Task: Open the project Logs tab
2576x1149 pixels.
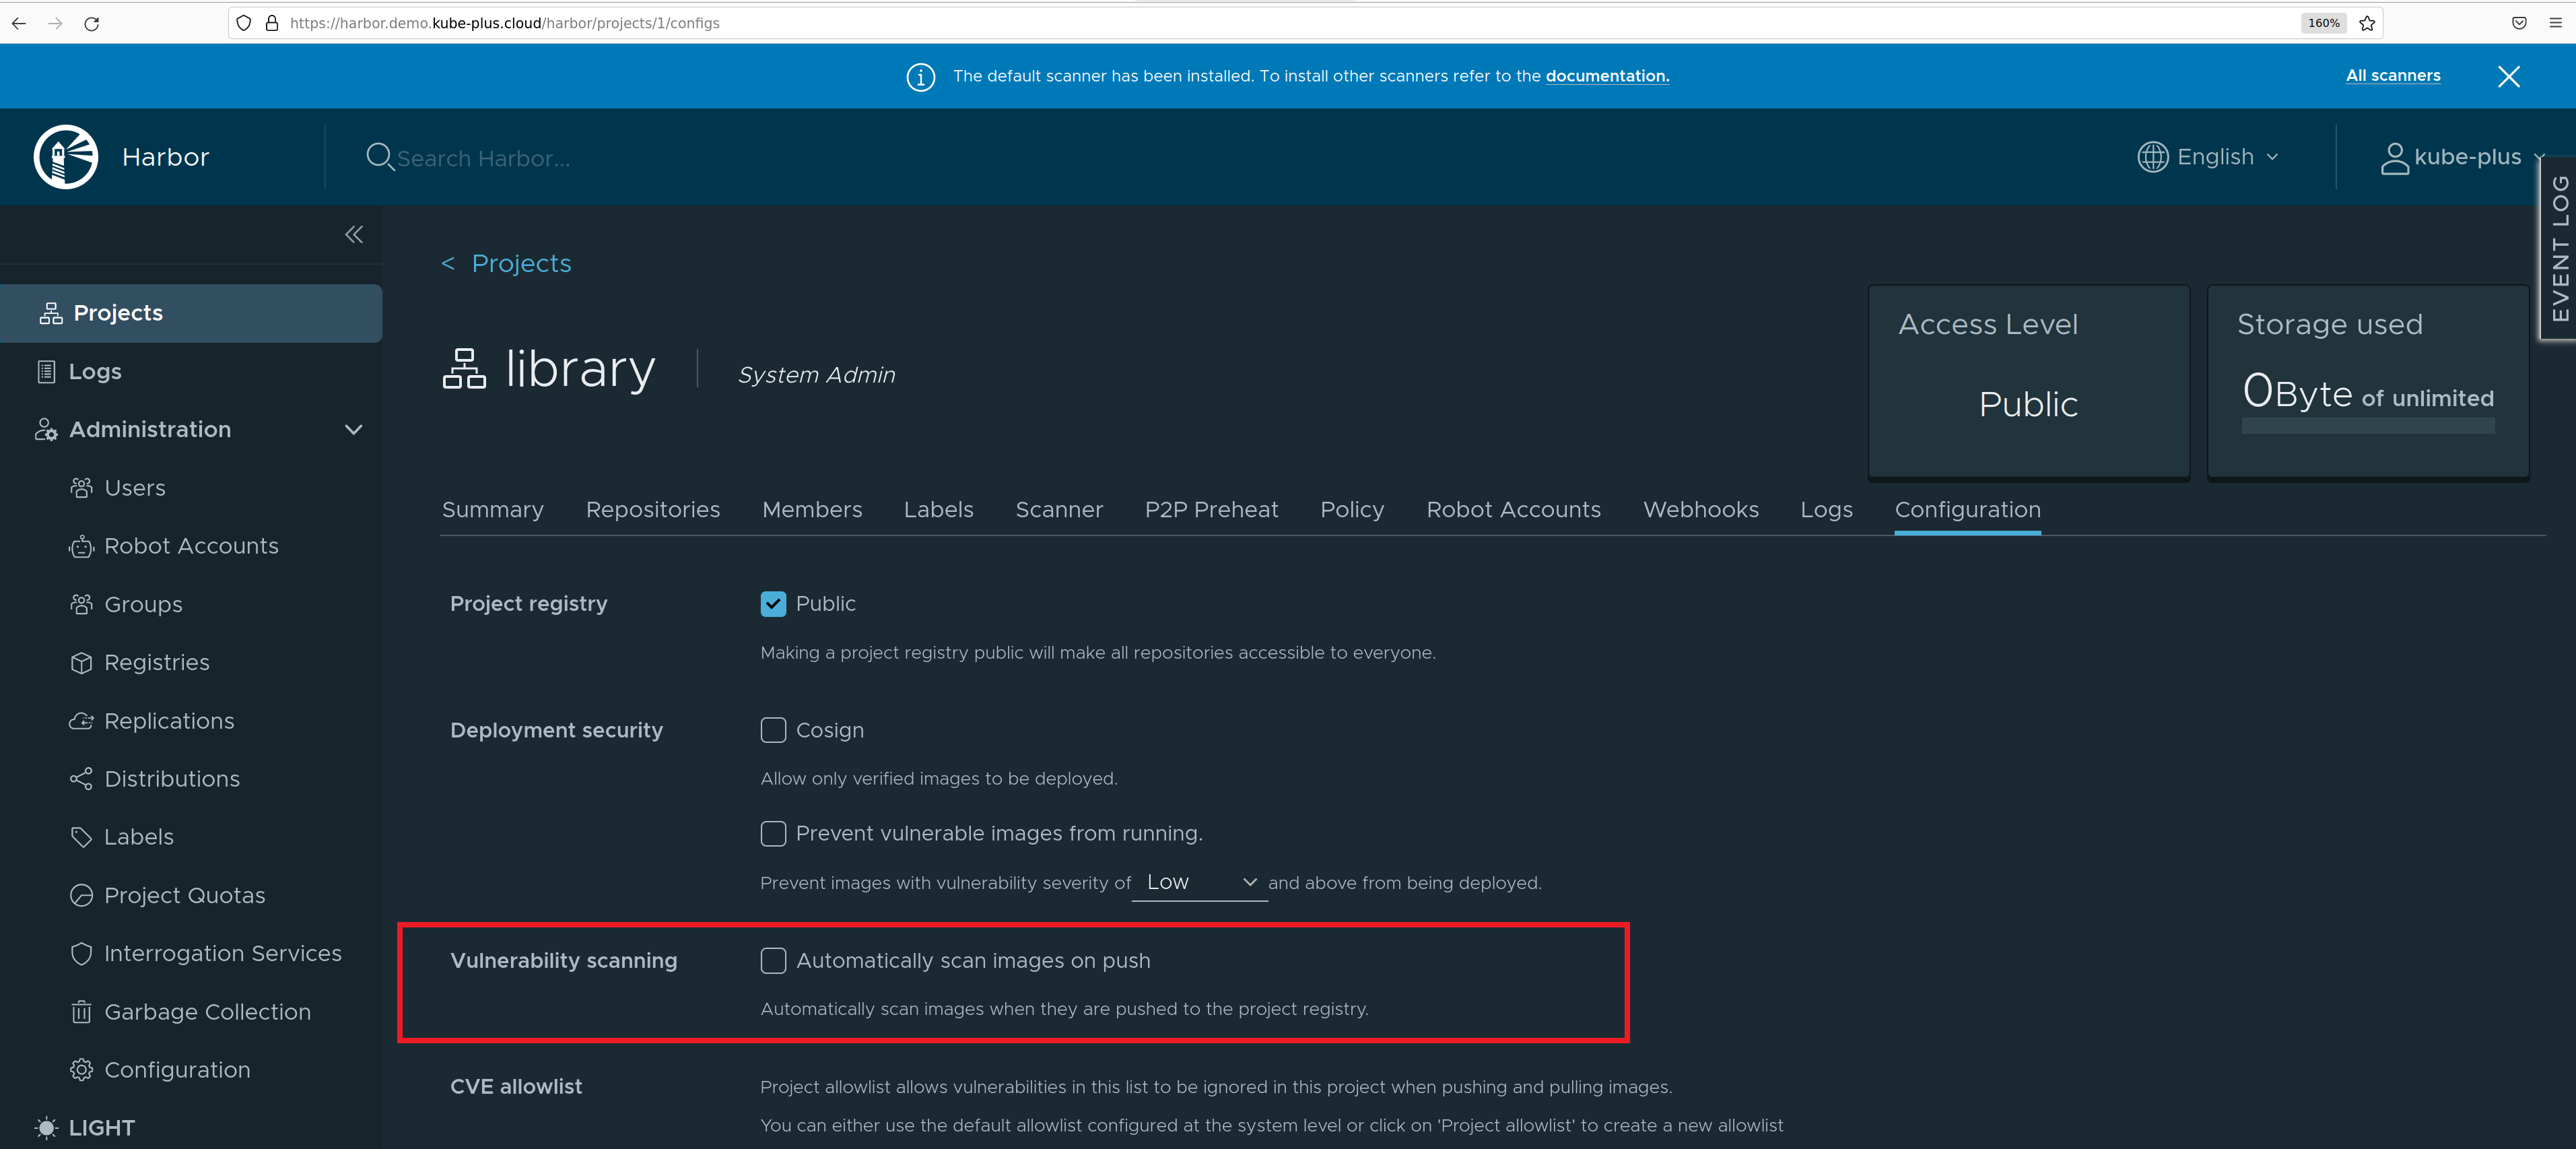Action: coord(1826,510)
